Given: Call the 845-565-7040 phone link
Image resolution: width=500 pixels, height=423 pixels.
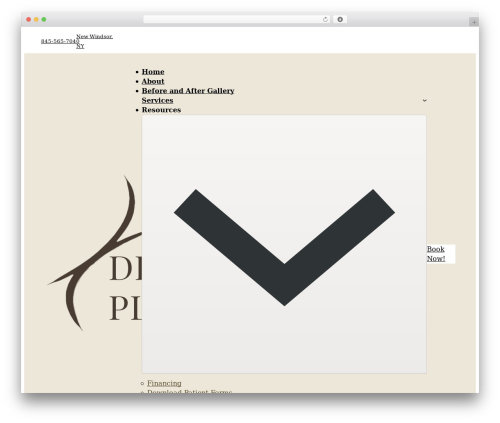Looking at the screenshot, I should [60, 41].
